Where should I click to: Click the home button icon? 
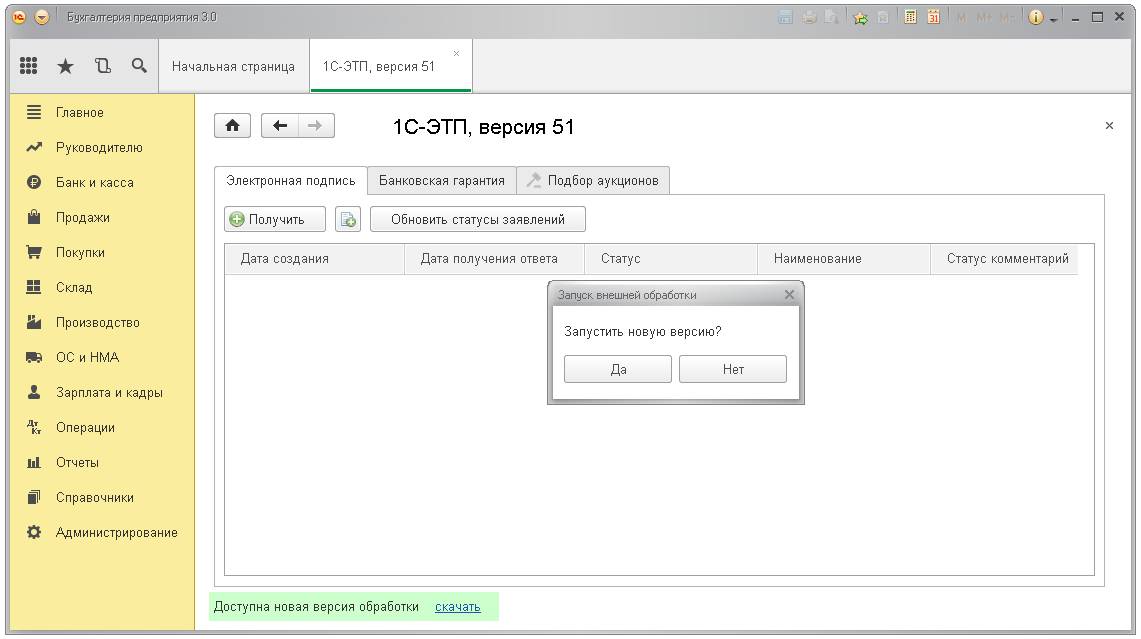[x=232, y=126]
